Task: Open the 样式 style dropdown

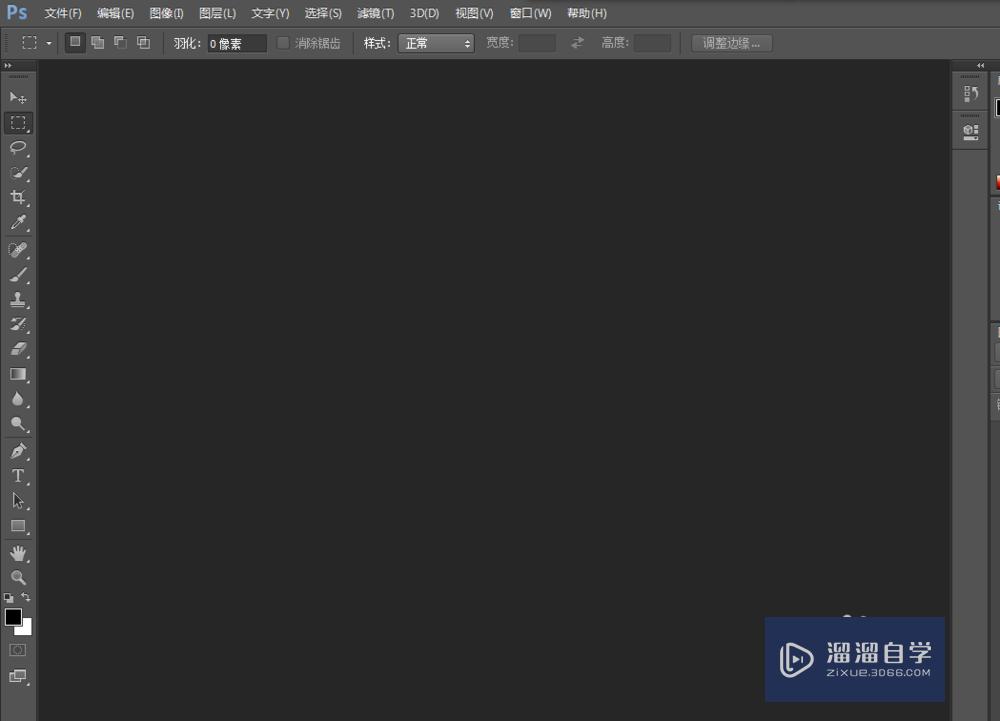Action: pos(435,43)
